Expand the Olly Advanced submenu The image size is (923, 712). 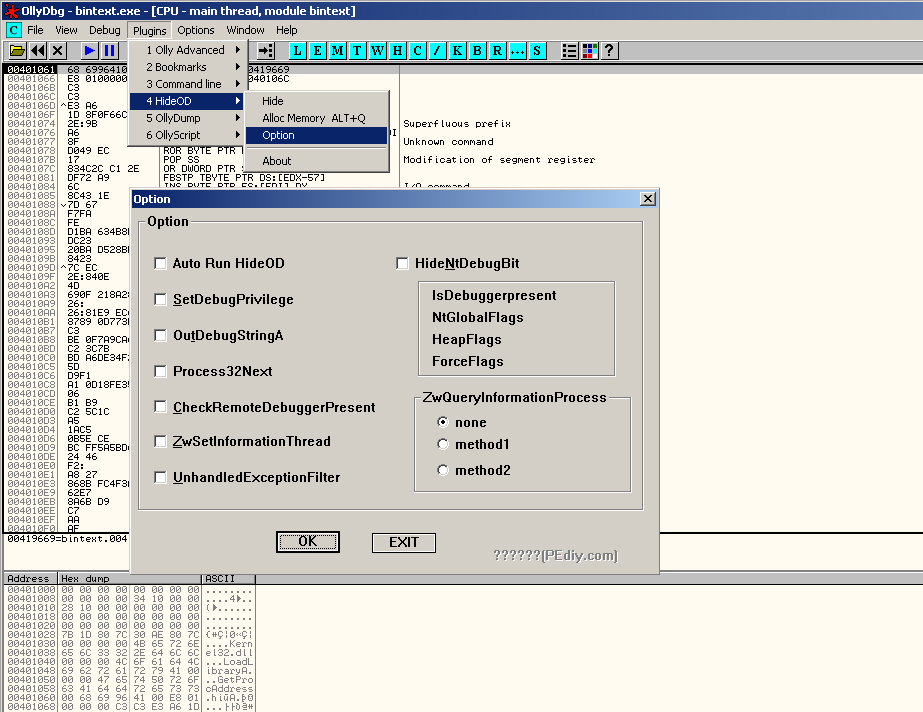pos(187,50)
